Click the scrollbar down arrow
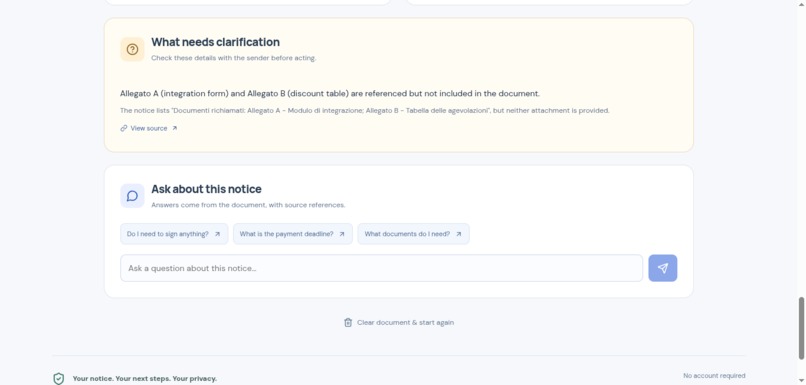Screen dimensions: 806x385 pos(801,380)
